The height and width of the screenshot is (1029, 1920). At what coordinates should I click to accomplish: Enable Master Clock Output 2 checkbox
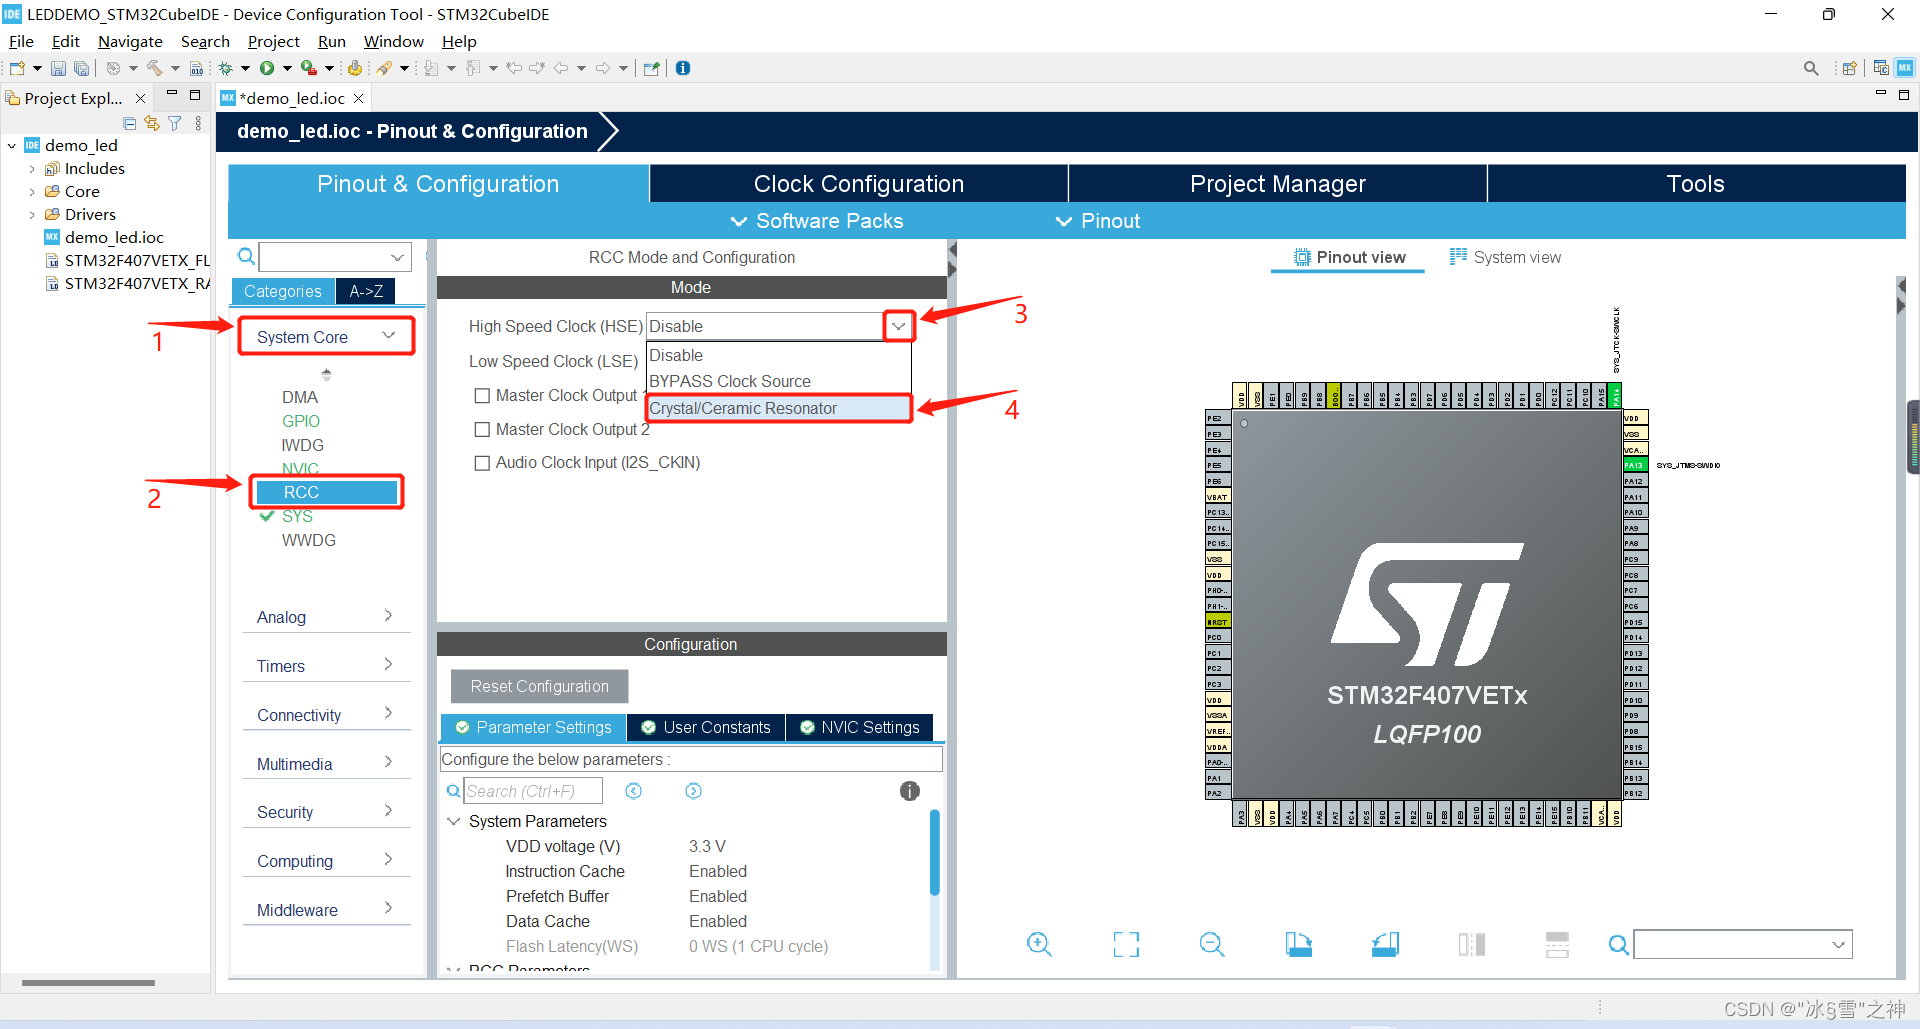(x=482, y=430)
